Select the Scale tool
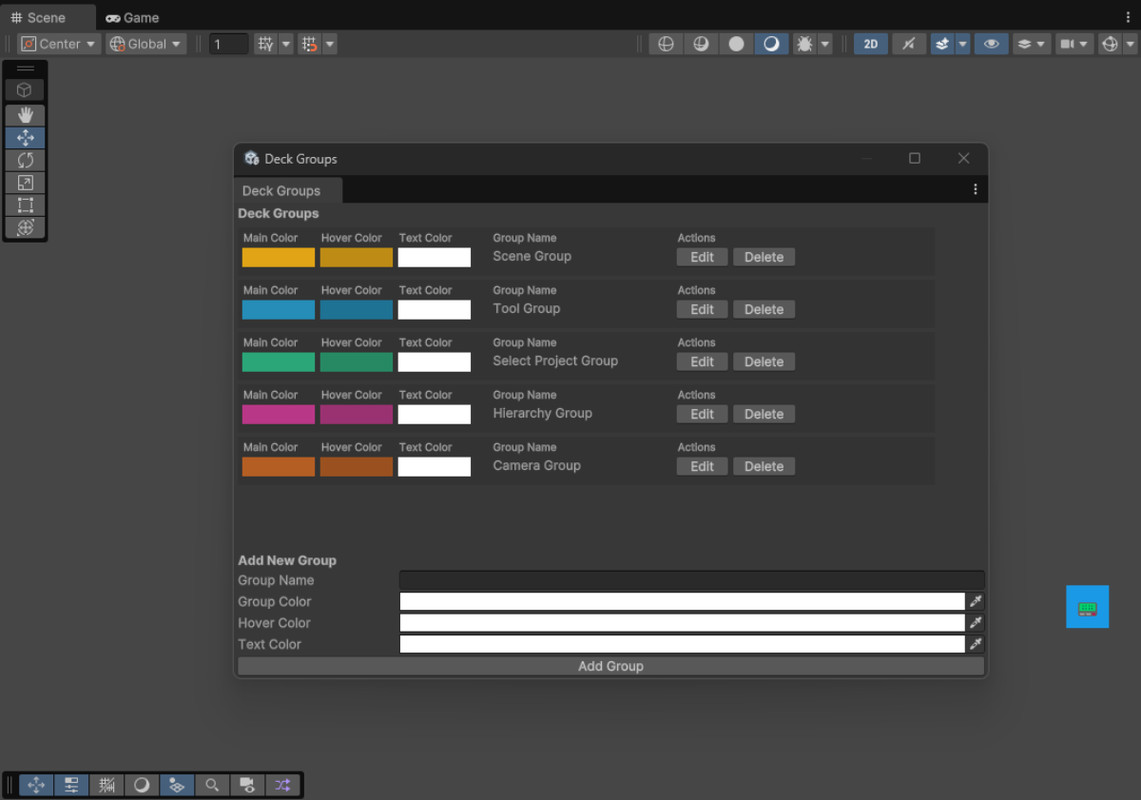This screenshot has height=800, width=1141. pos(25,182)
